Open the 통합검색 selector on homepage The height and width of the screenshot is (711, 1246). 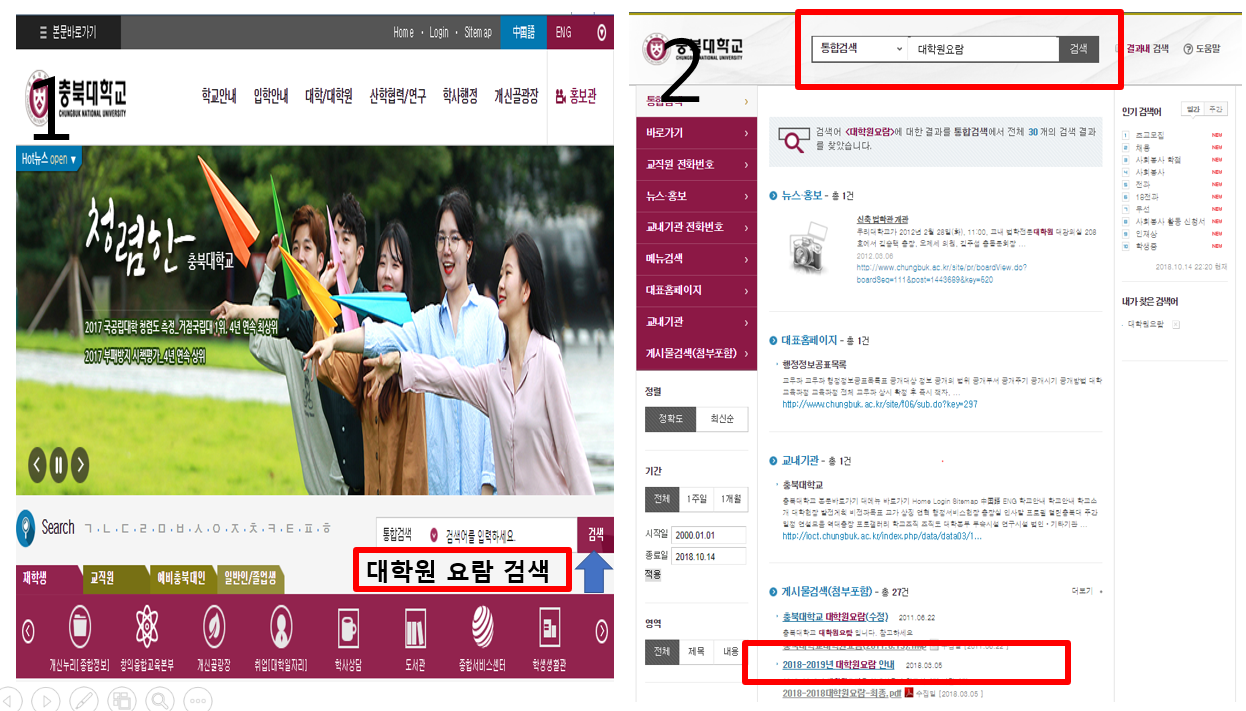[410, 534]
